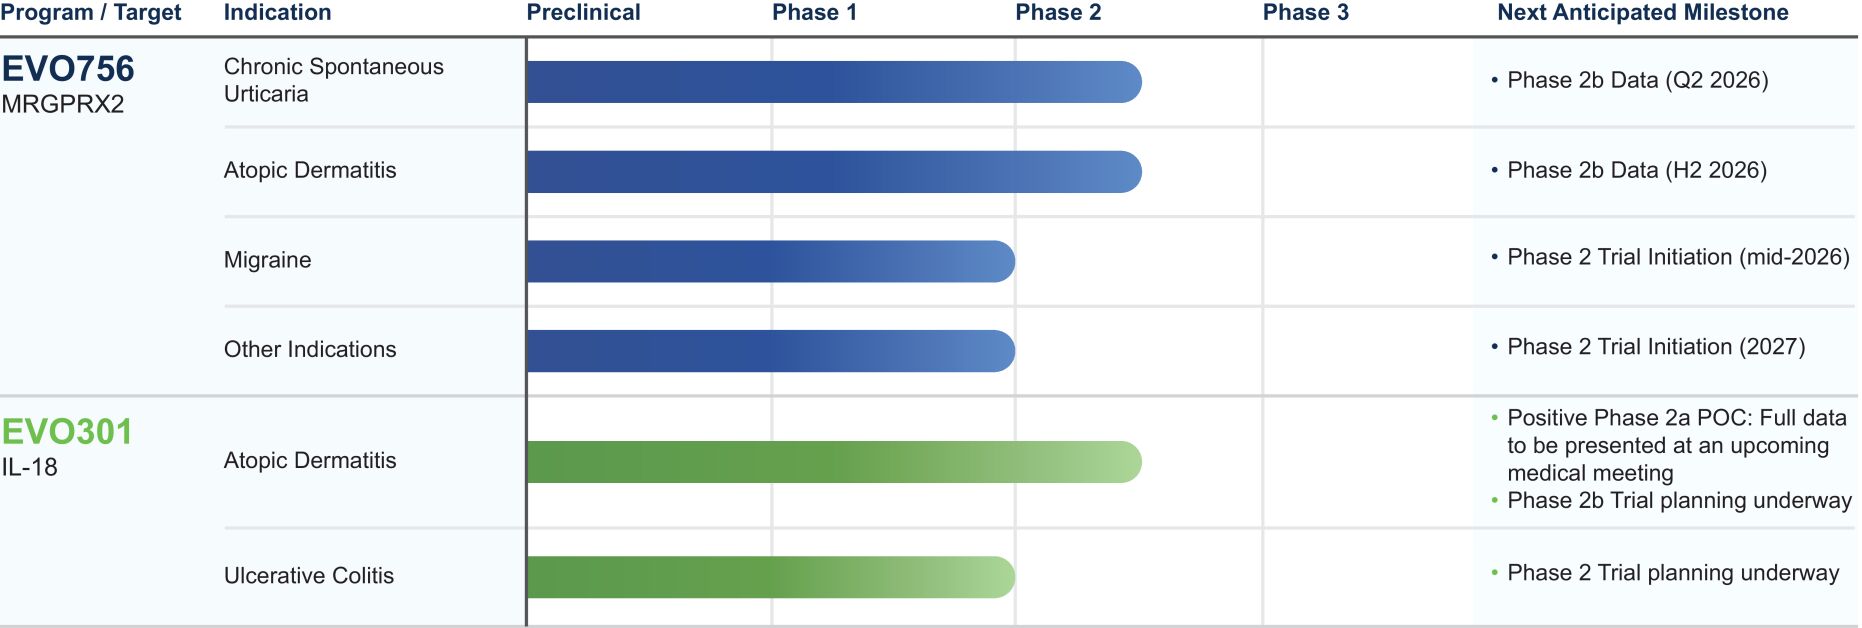Click the Phase 1 column header
1862x628 pixels.
pyautogui.click(x=814, y=13)
